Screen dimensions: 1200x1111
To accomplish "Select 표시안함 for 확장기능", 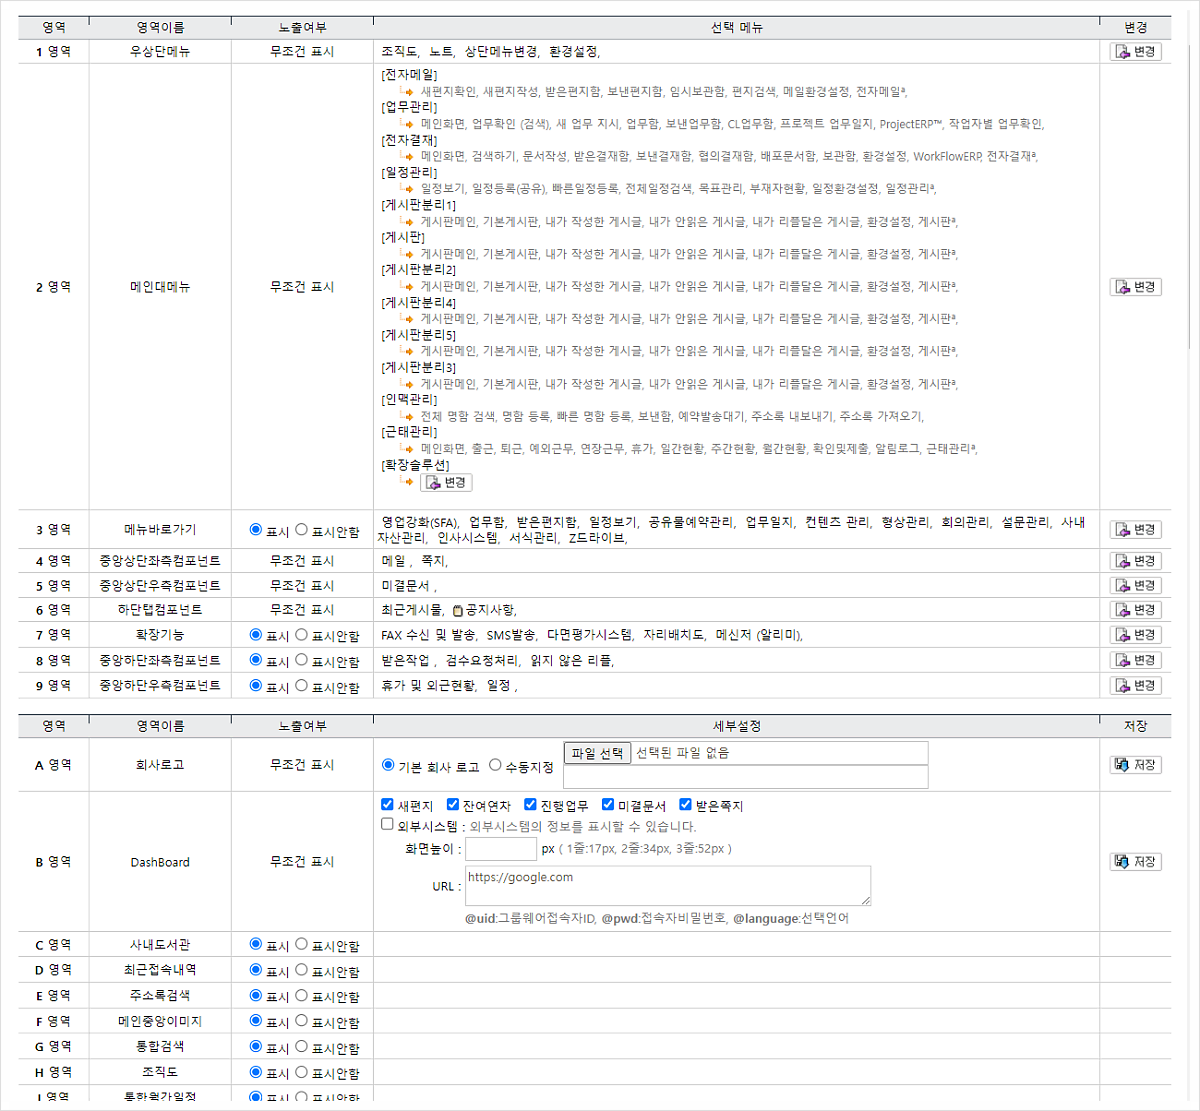I will pos(302,634).
